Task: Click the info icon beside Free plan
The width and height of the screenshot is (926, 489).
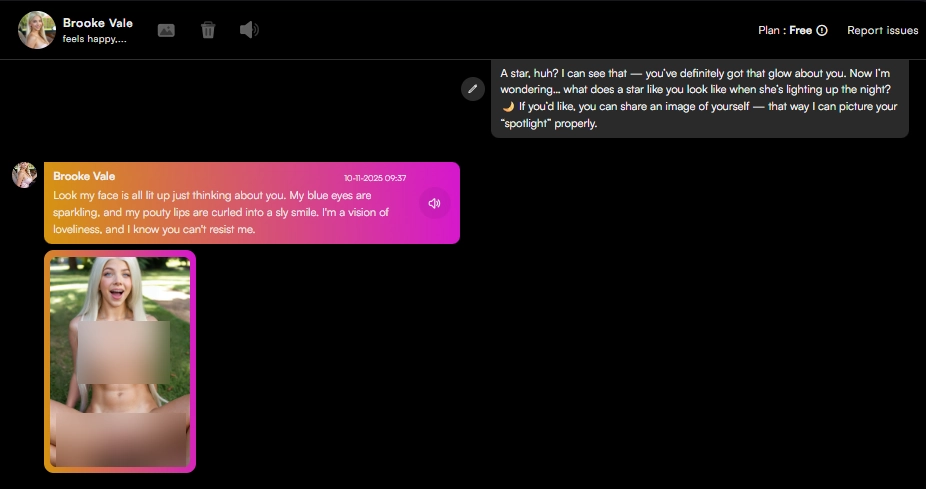Action: coord(822,31)
